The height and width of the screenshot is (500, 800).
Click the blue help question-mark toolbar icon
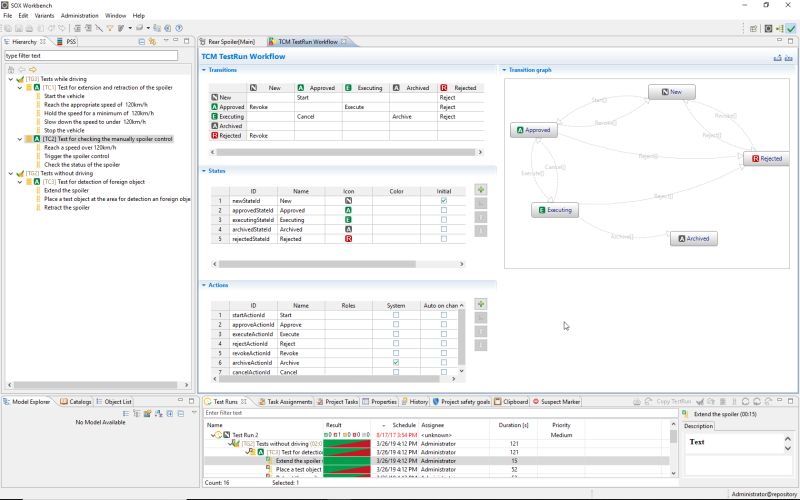[179, 29]
